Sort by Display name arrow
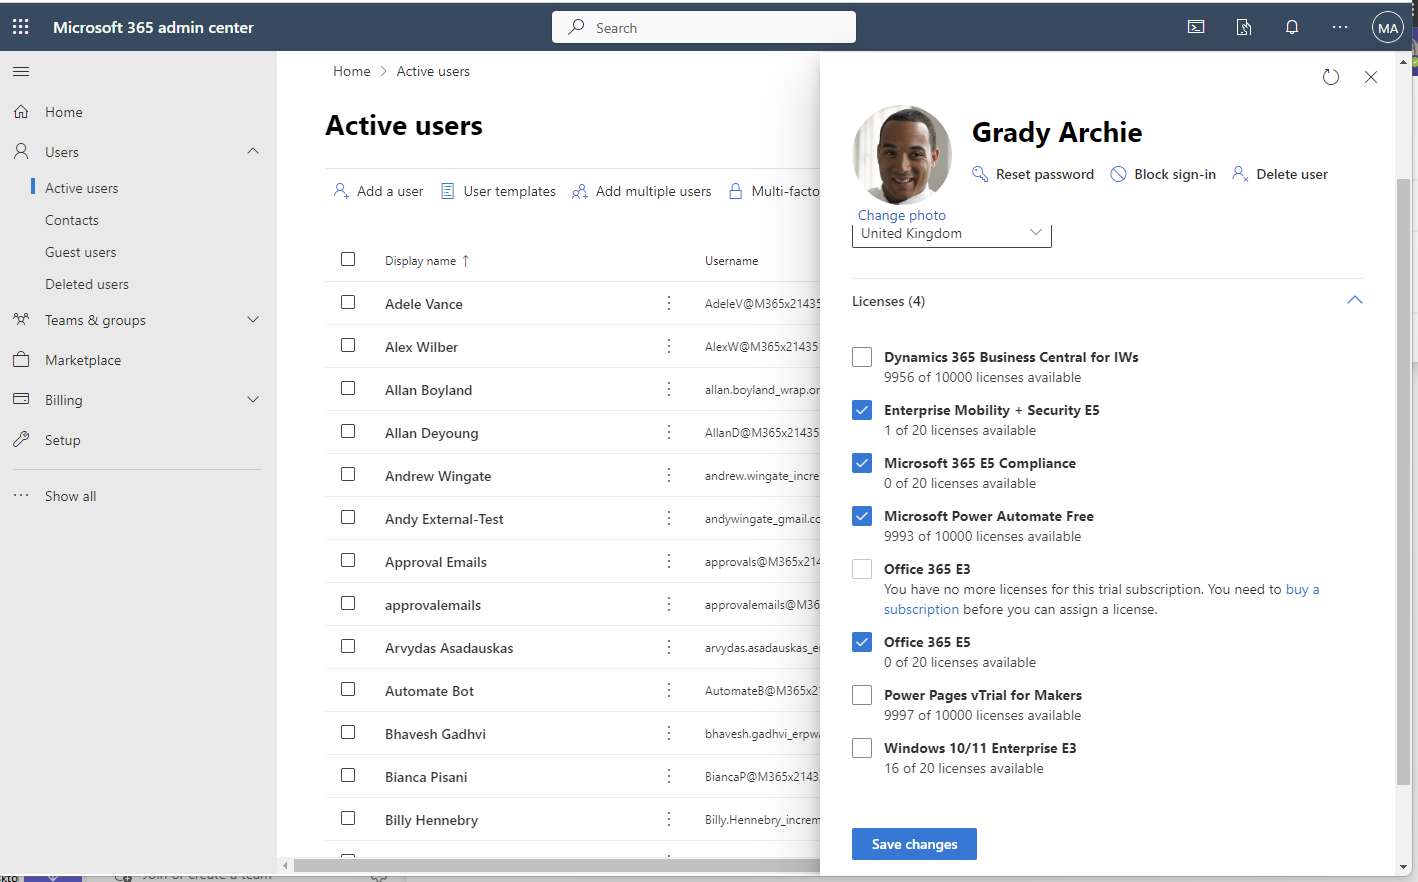 click(465, 261)
